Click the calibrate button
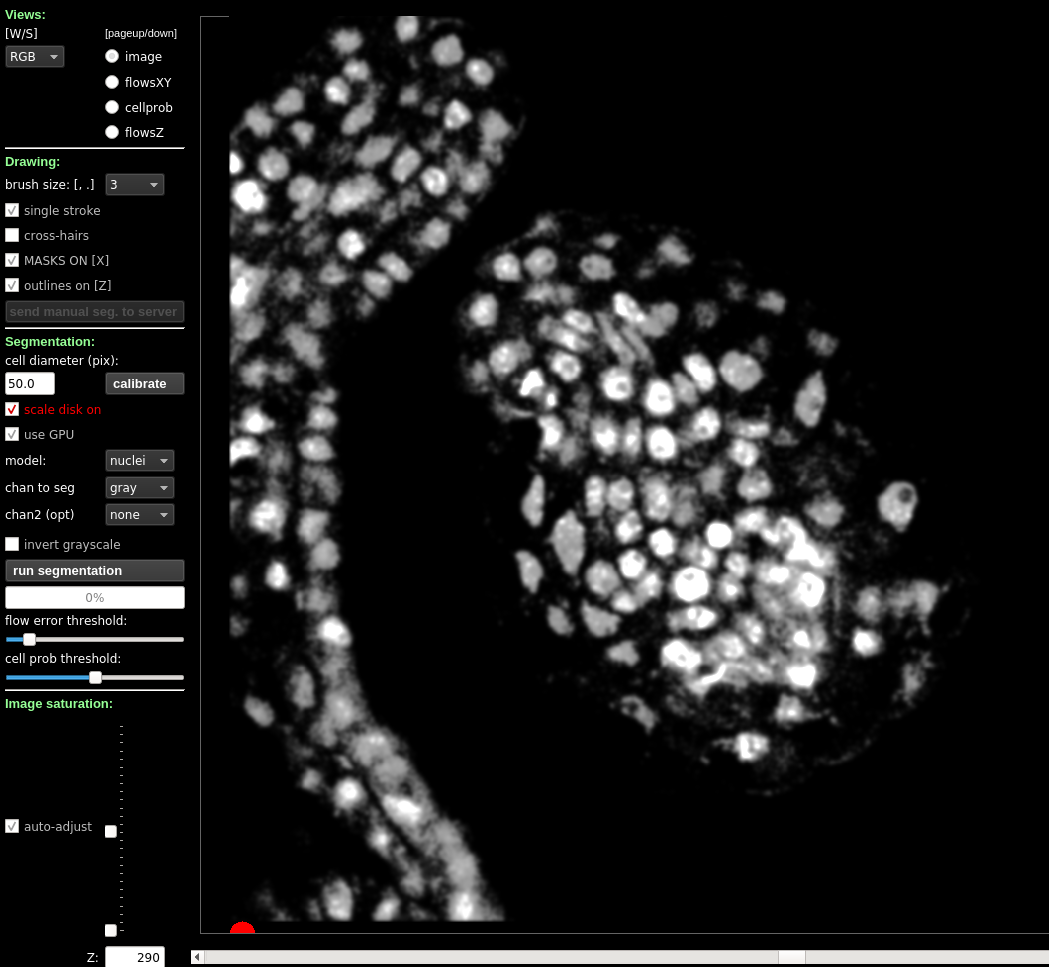 [x=144, y=383]
